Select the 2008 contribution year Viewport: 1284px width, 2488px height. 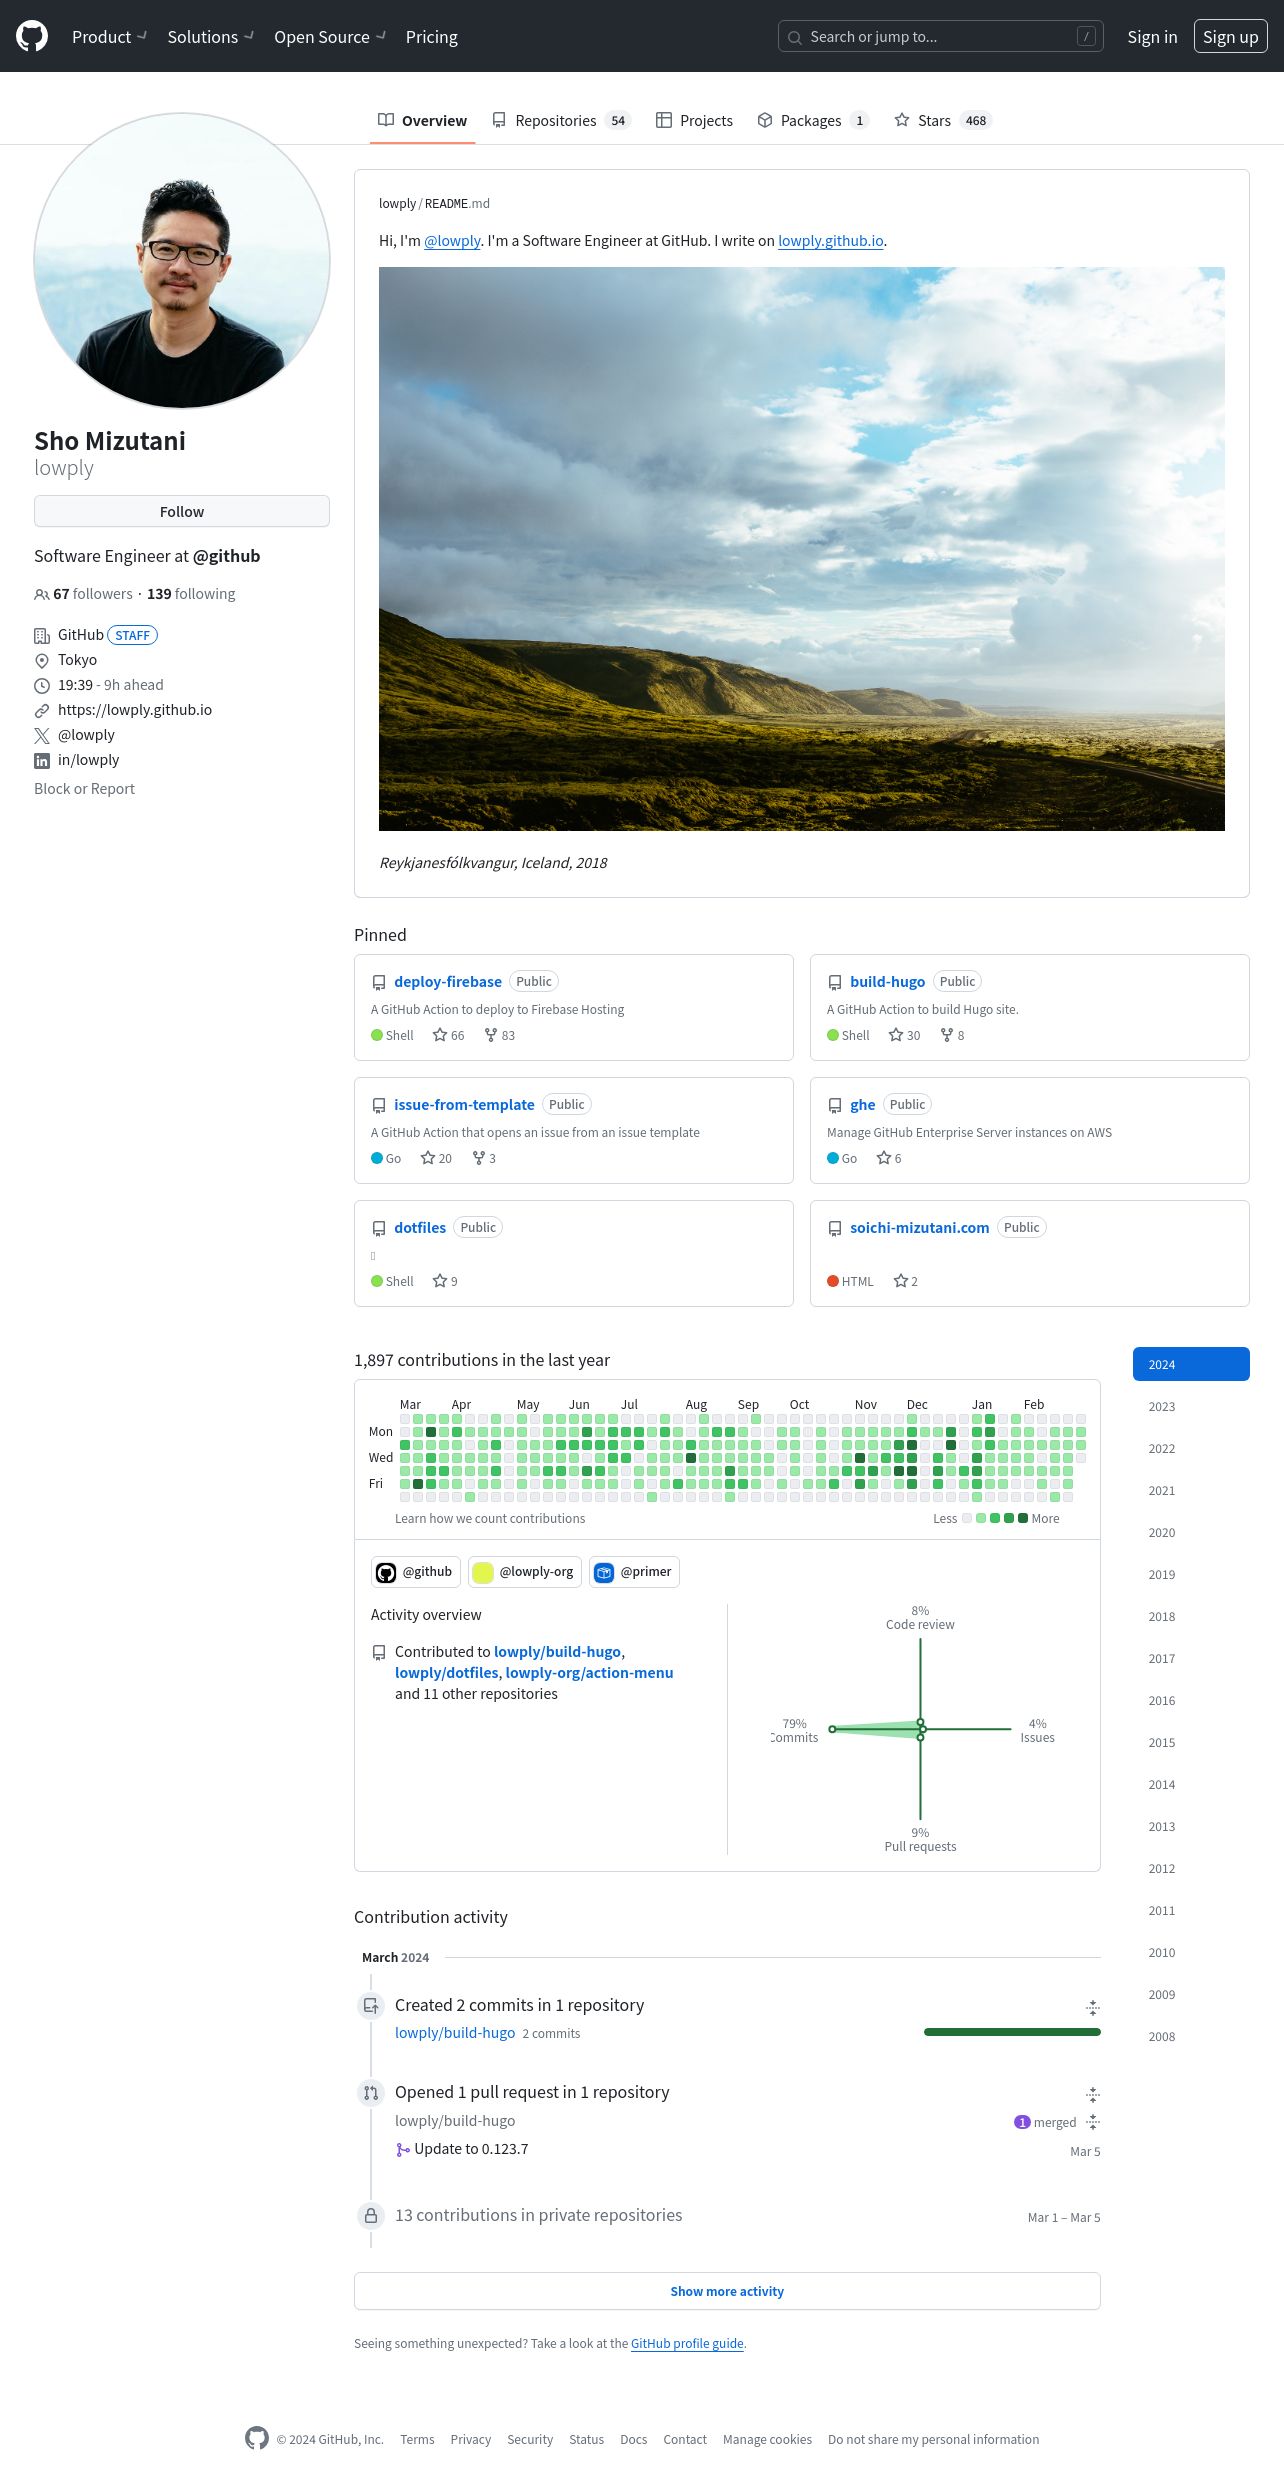click(1191, 2036)
